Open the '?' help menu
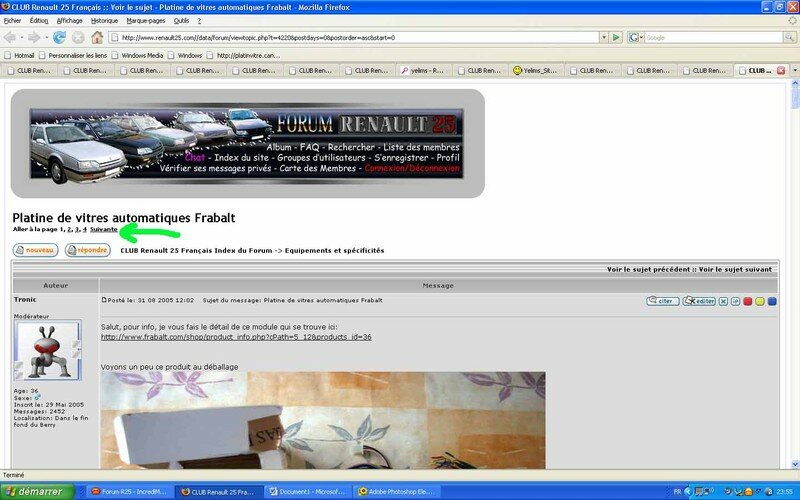800x500 pixels. point(199,21)
